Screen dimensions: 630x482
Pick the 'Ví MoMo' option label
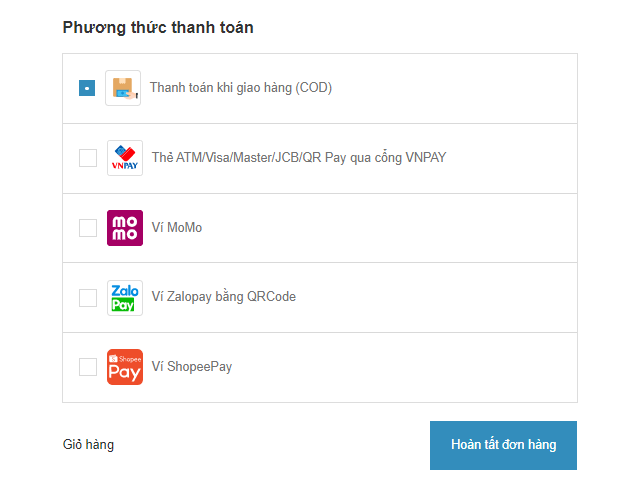click(177, 227)
